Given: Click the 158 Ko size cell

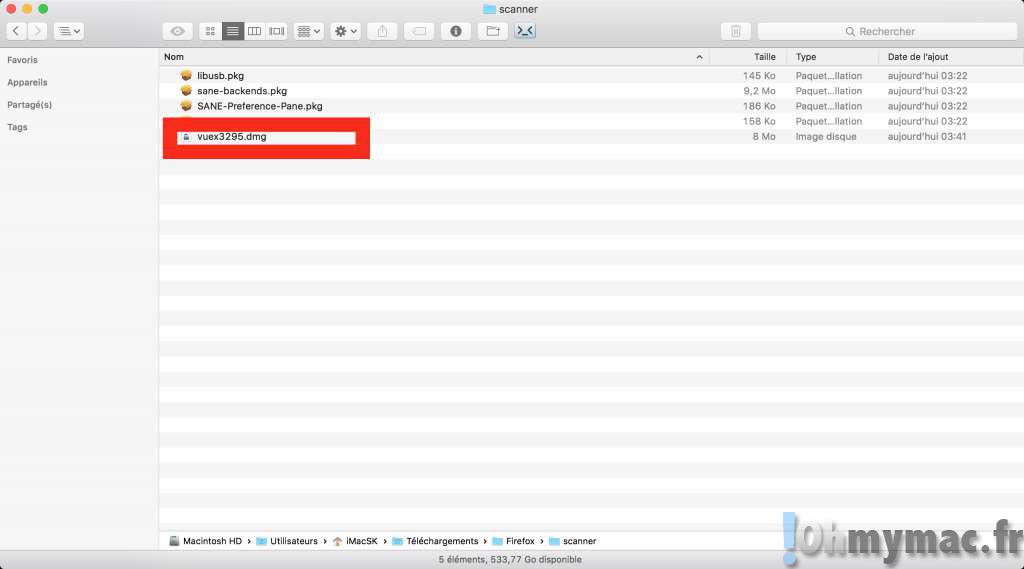Looking at the screenshot, I should pos(759,122).
